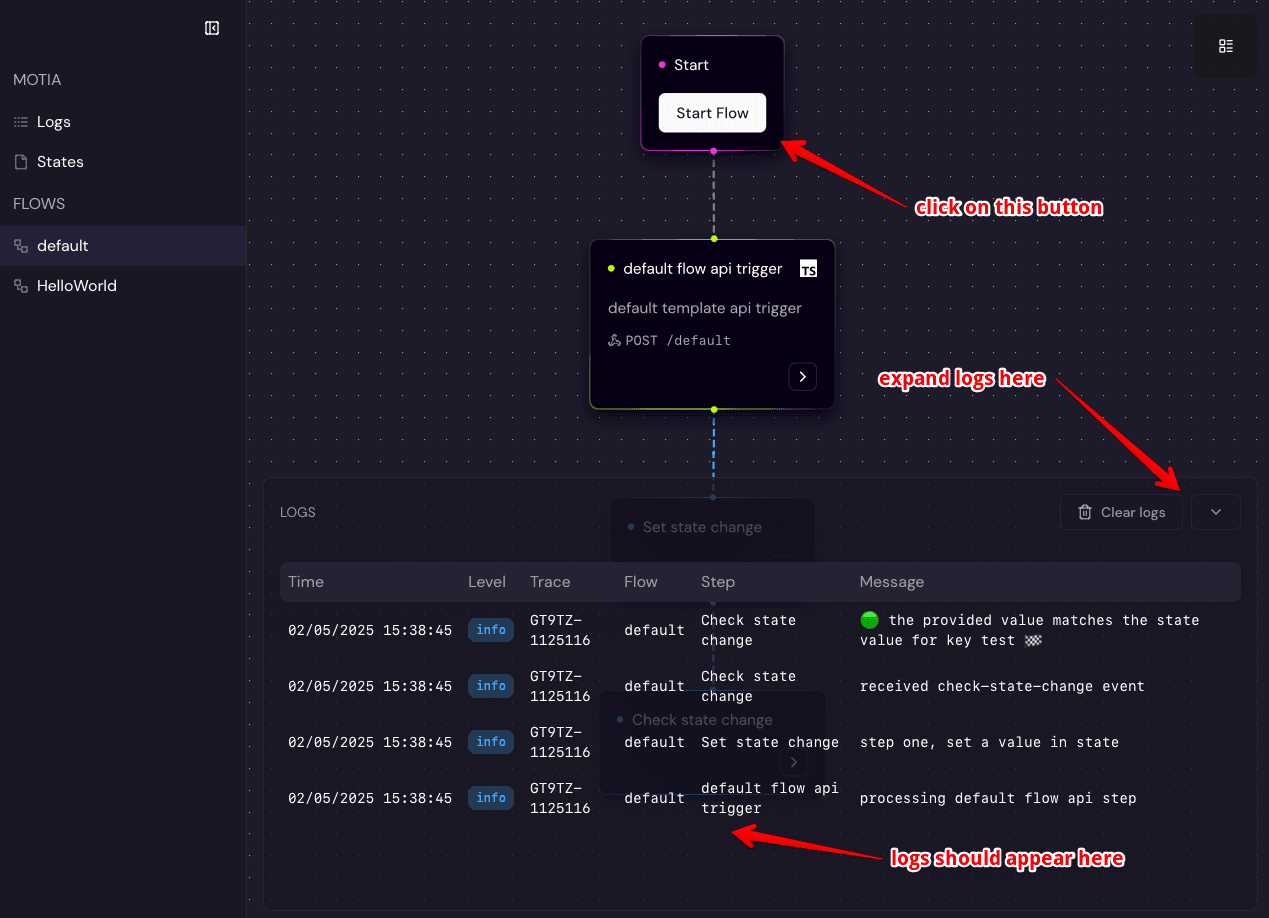Click info badge on processing default flow row
The image size is (1269, 918).
point(491,798)
